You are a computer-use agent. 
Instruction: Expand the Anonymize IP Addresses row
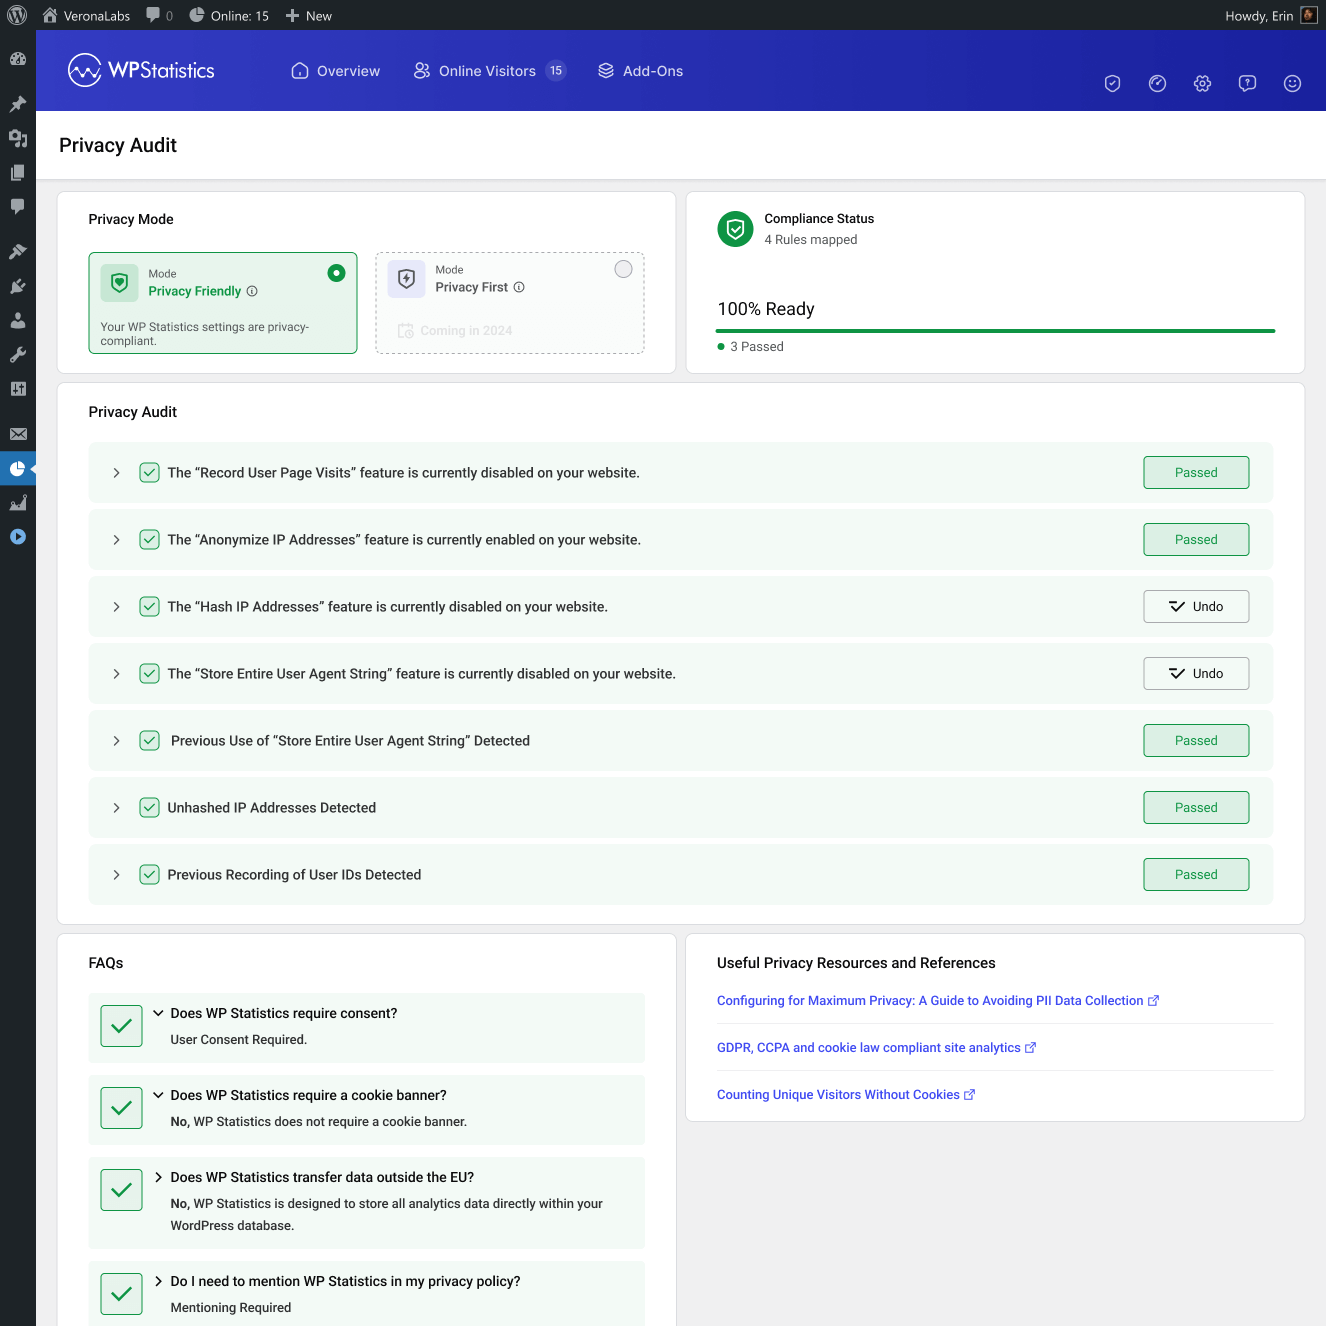116,540
